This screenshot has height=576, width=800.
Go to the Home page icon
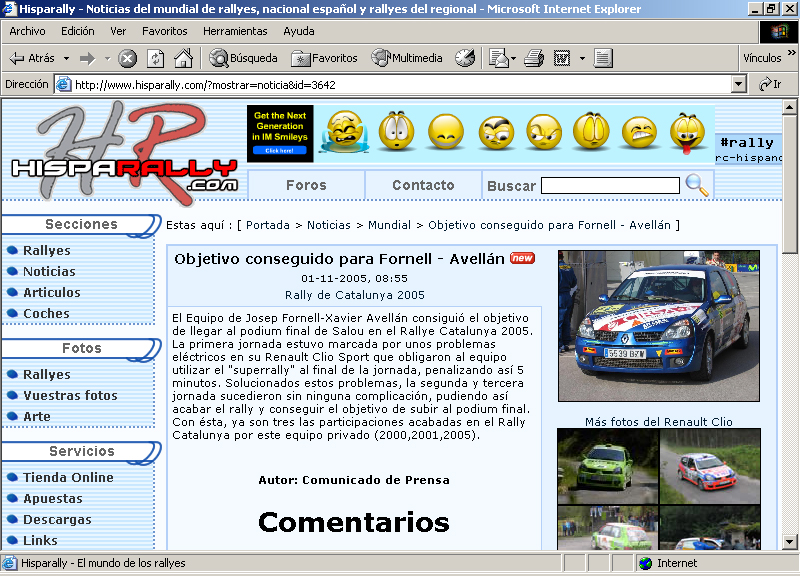pos(184,58)
